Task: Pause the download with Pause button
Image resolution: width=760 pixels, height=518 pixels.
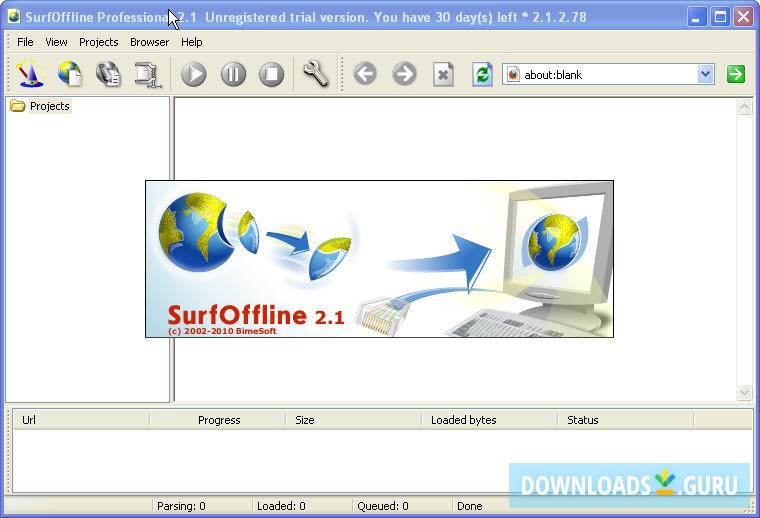Action: click(x=233, y=74)
